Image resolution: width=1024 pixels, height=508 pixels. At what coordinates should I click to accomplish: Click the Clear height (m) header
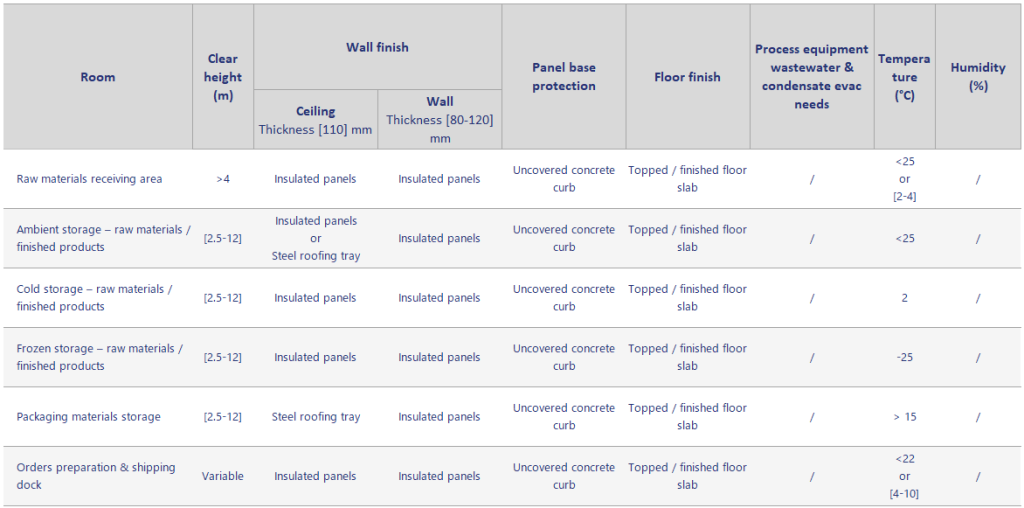[223, 77]
